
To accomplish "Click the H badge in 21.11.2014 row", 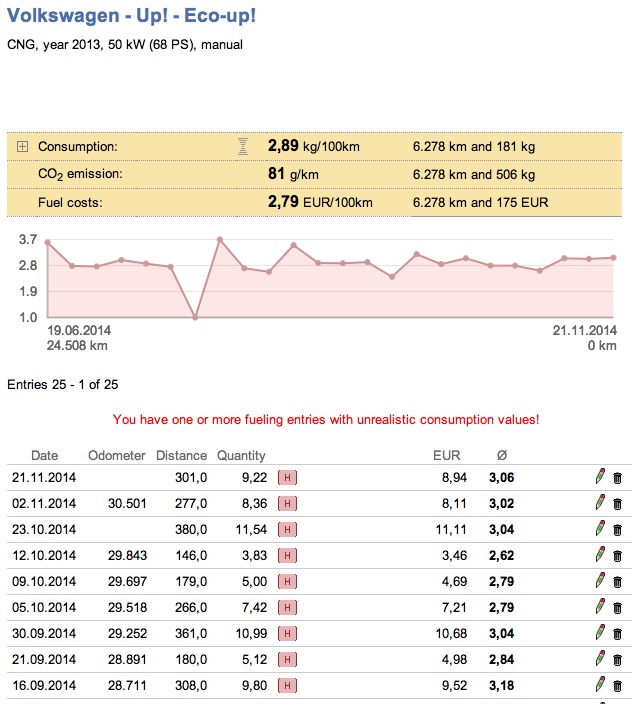I will [x=287, y=478].
